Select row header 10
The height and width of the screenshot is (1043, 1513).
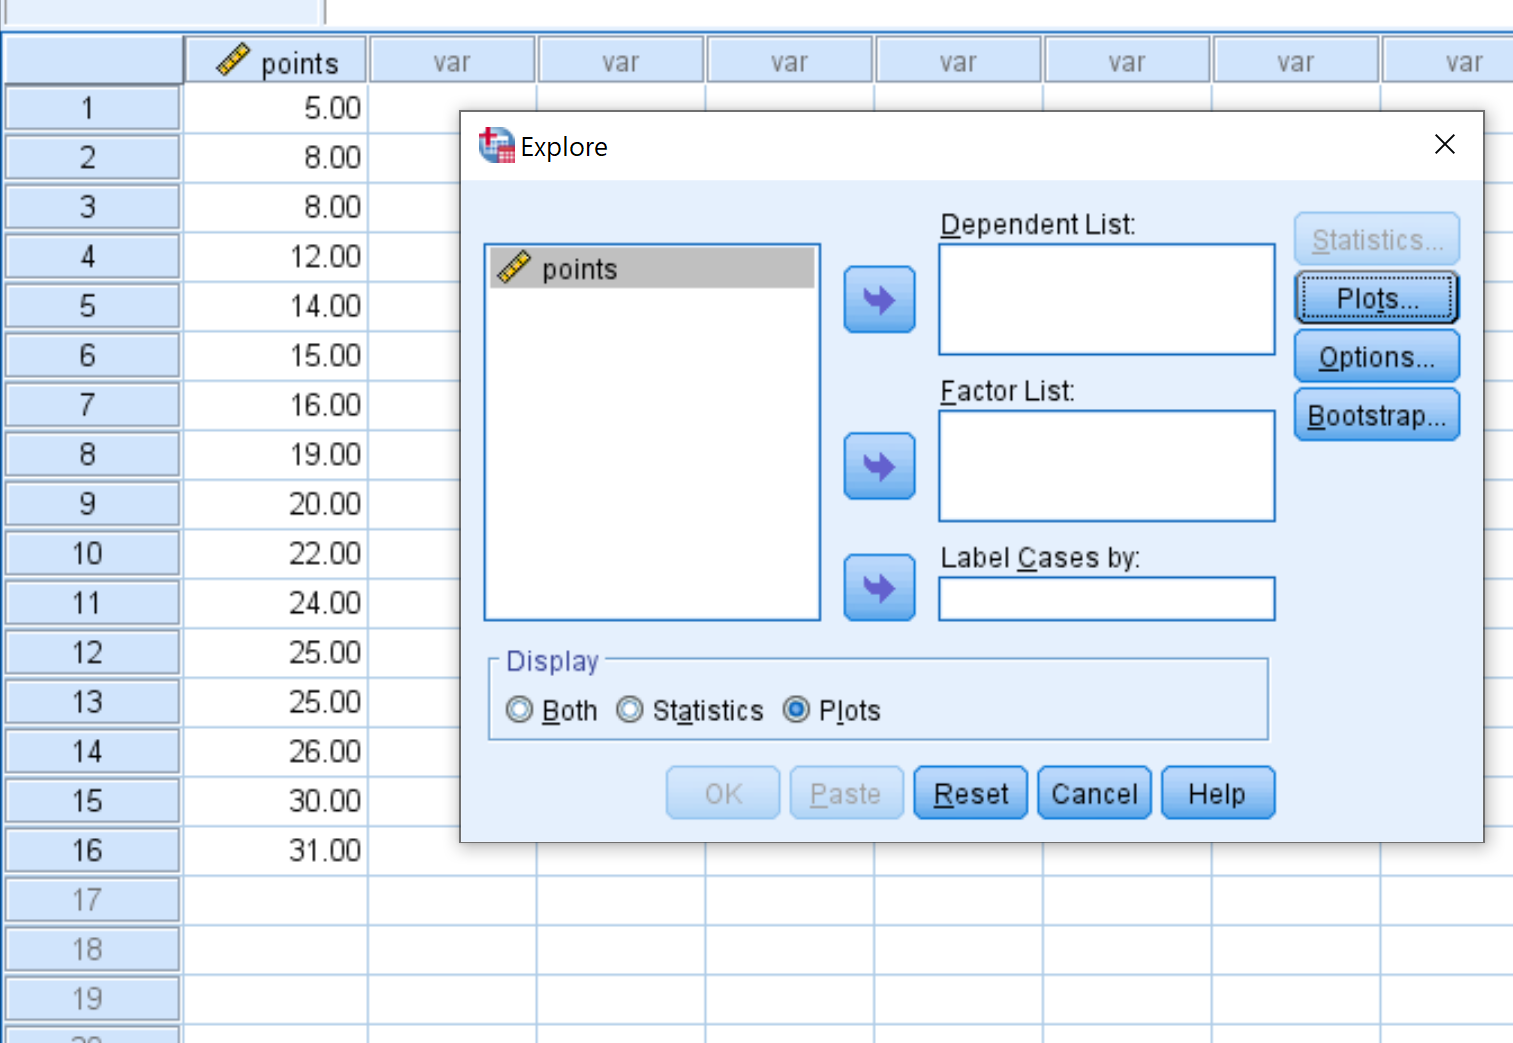[x=92, y=553]
